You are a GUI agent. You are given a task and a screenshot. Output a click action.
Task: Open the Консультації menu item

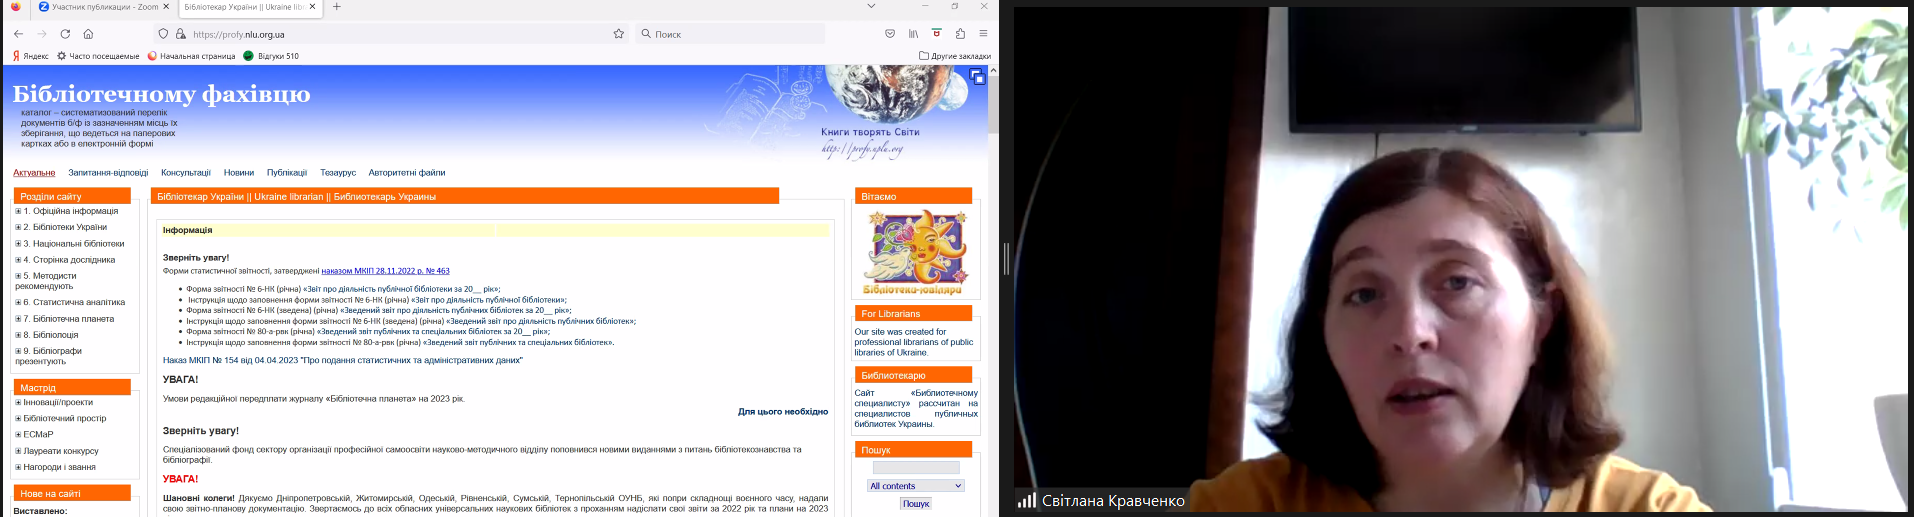pyautogui.click(x=186, y=173)
